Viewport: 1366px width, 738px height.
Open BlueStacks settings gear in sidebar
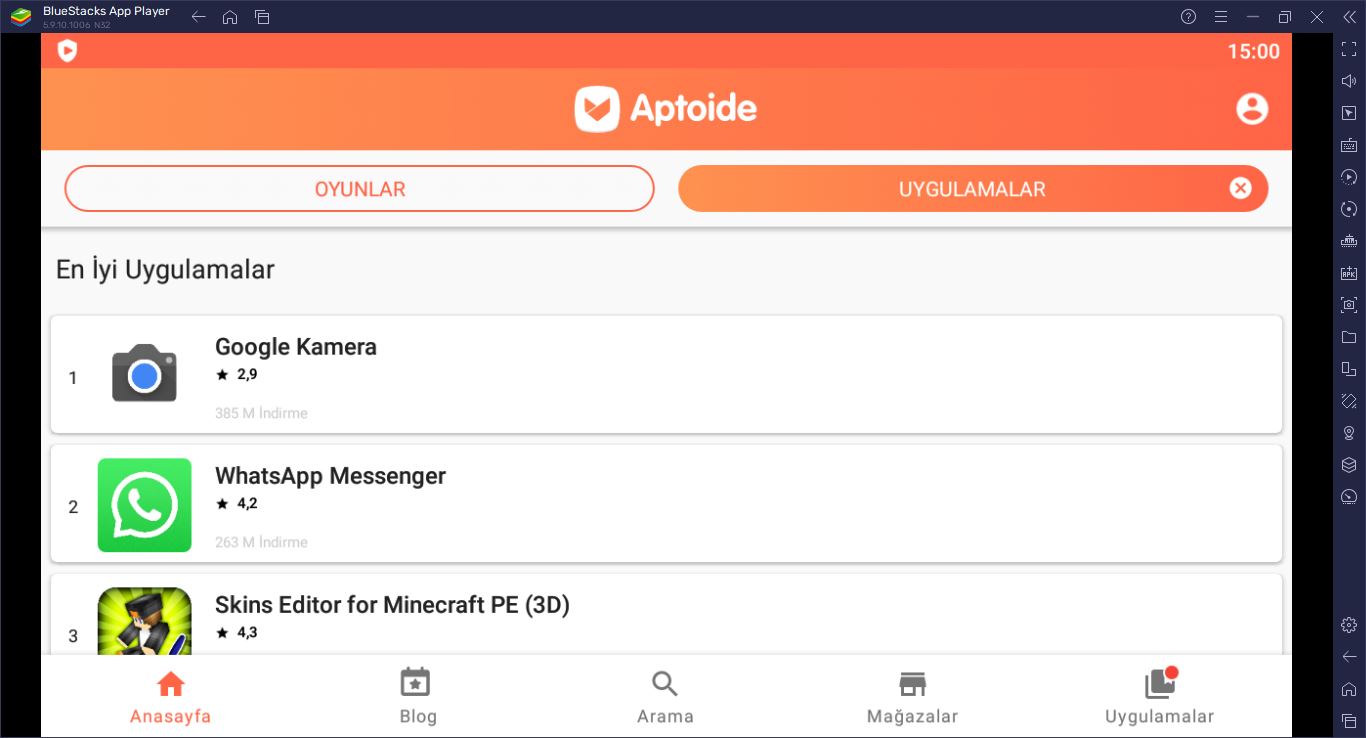1349,625
